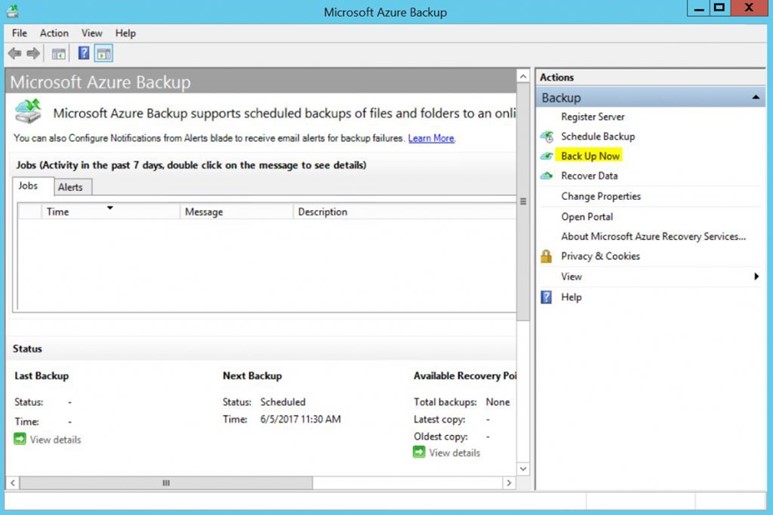The height and width of the screenshot is (515, 773).
Task: Click the vertical scrollbar up arrow
Action: click(523, 76)
